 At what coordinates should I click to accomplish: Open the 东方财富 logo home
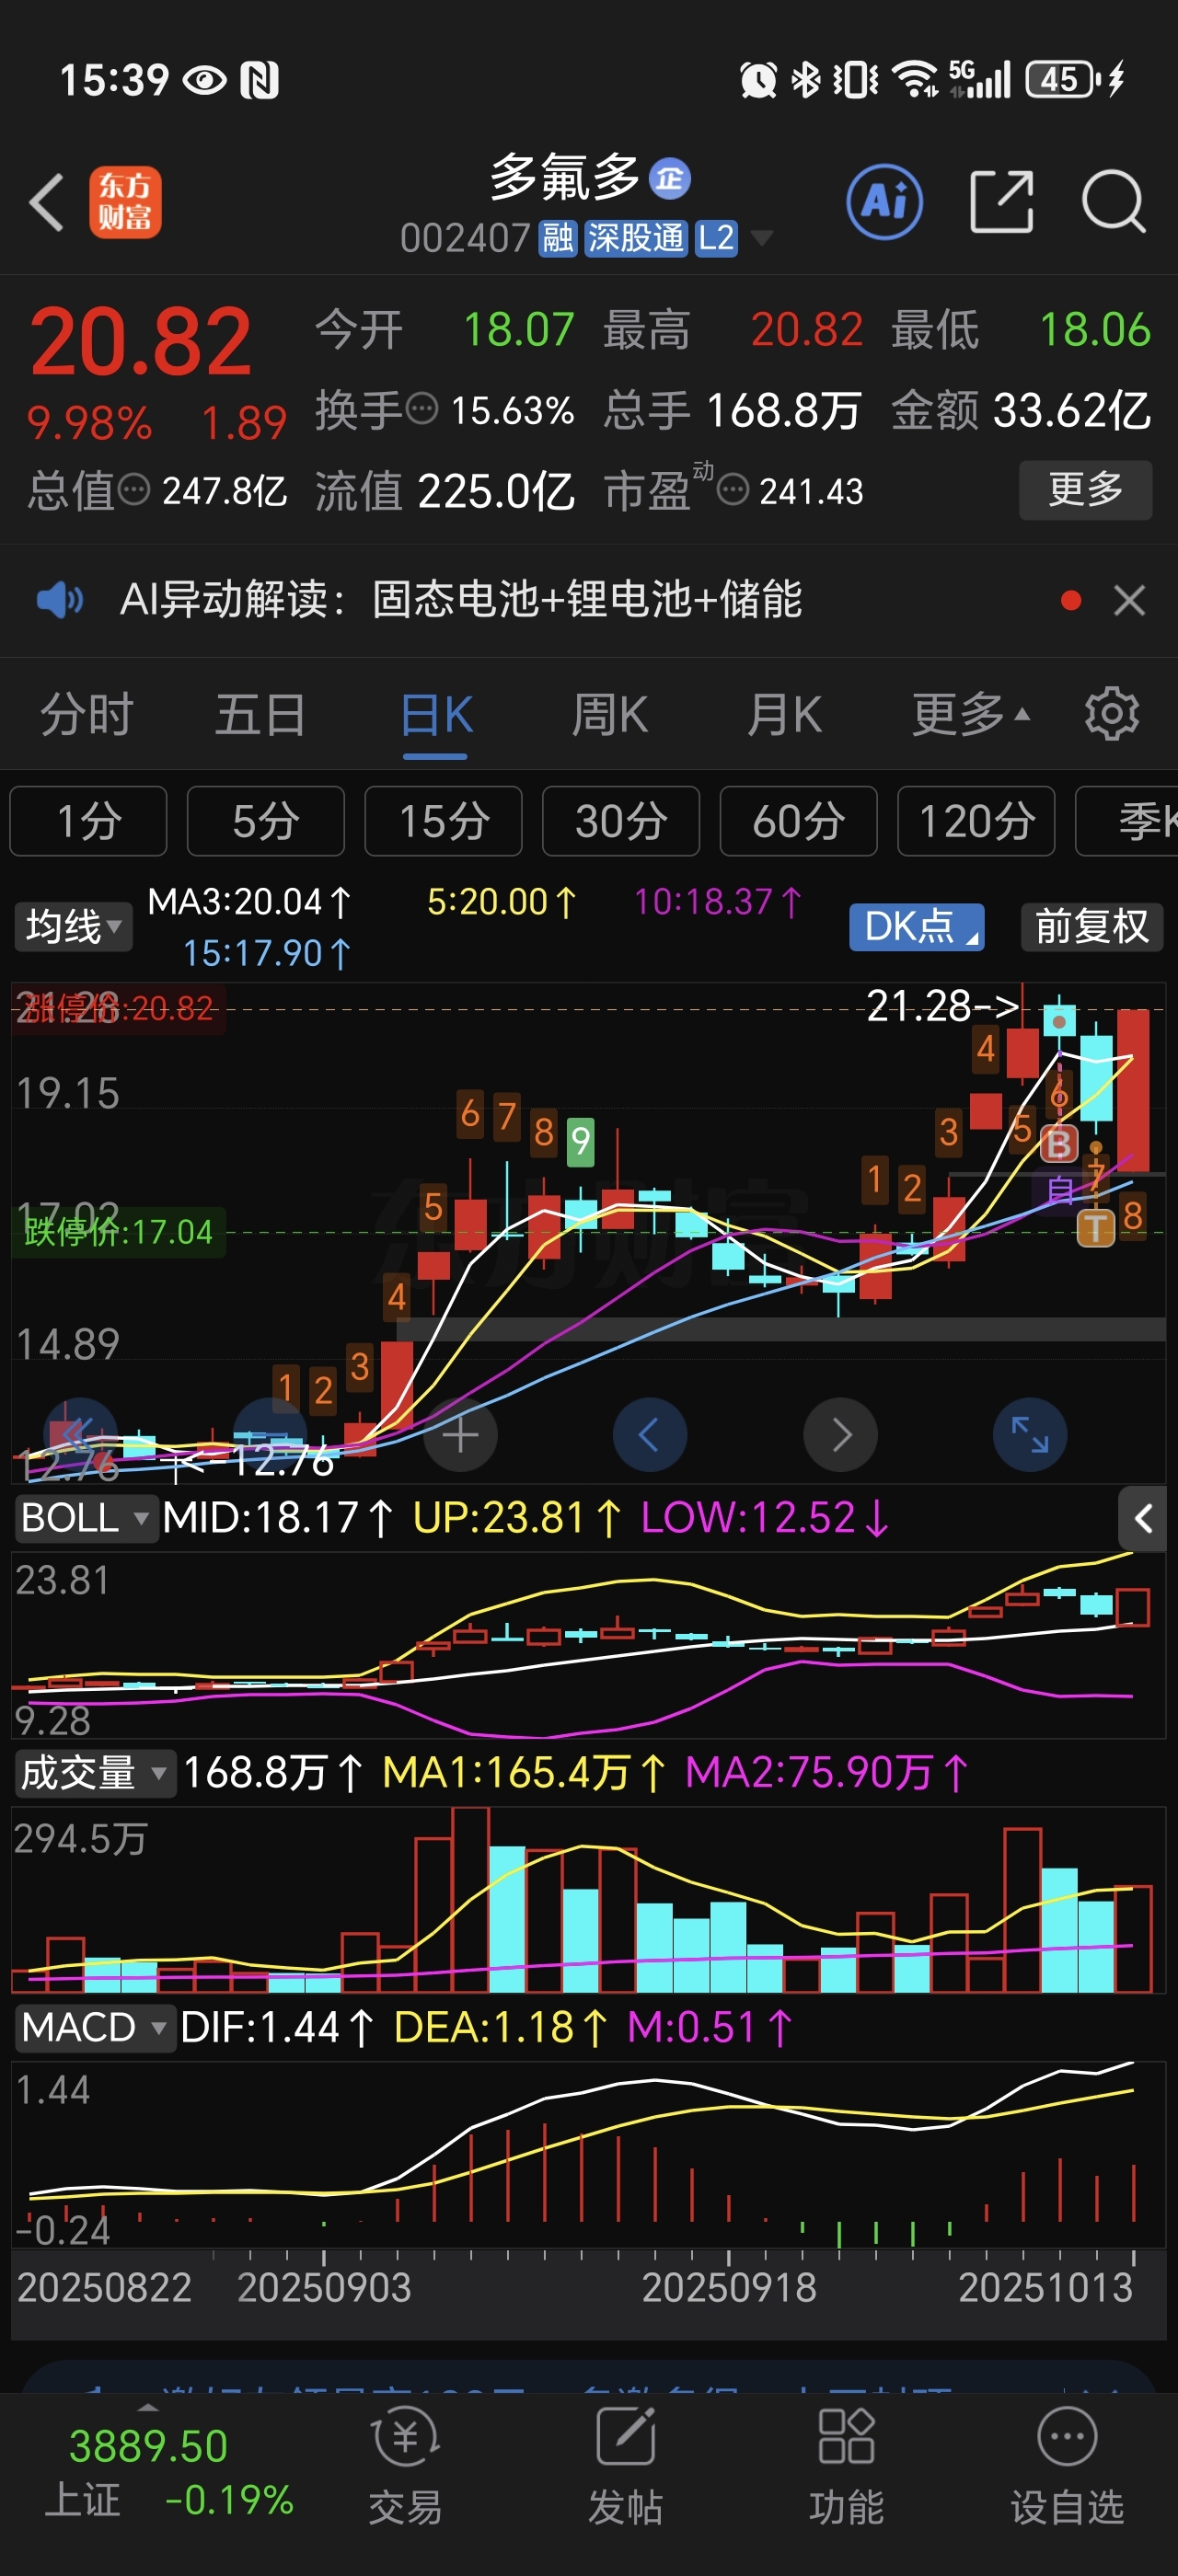click(125, 202)
